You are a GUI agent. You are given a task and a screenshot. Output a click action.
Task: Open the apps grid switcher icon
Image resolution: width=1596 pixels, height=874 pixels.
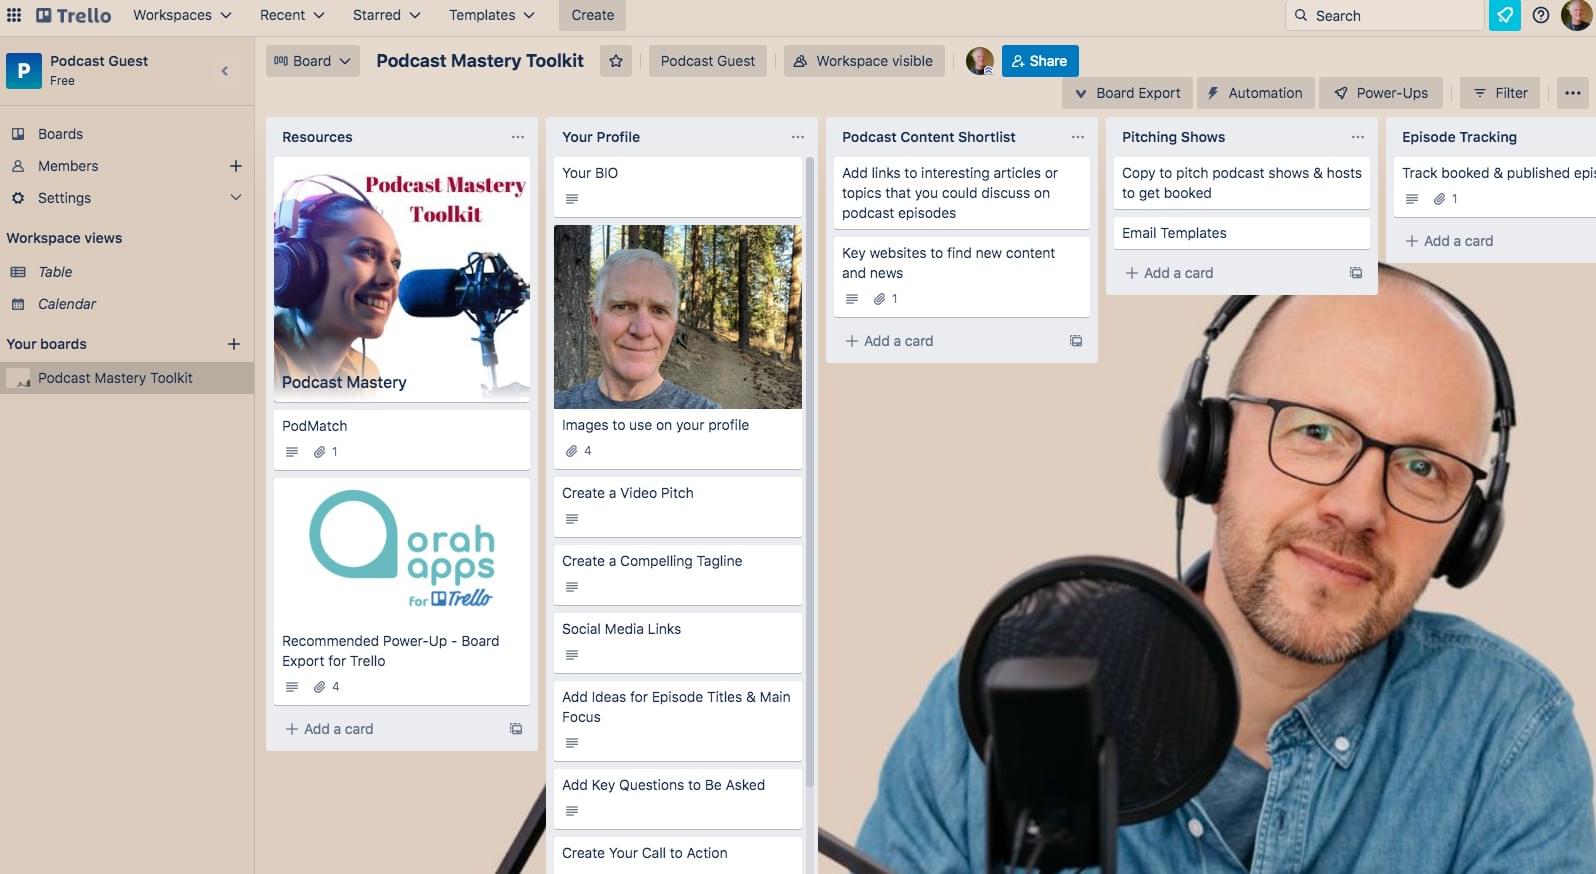14,15
